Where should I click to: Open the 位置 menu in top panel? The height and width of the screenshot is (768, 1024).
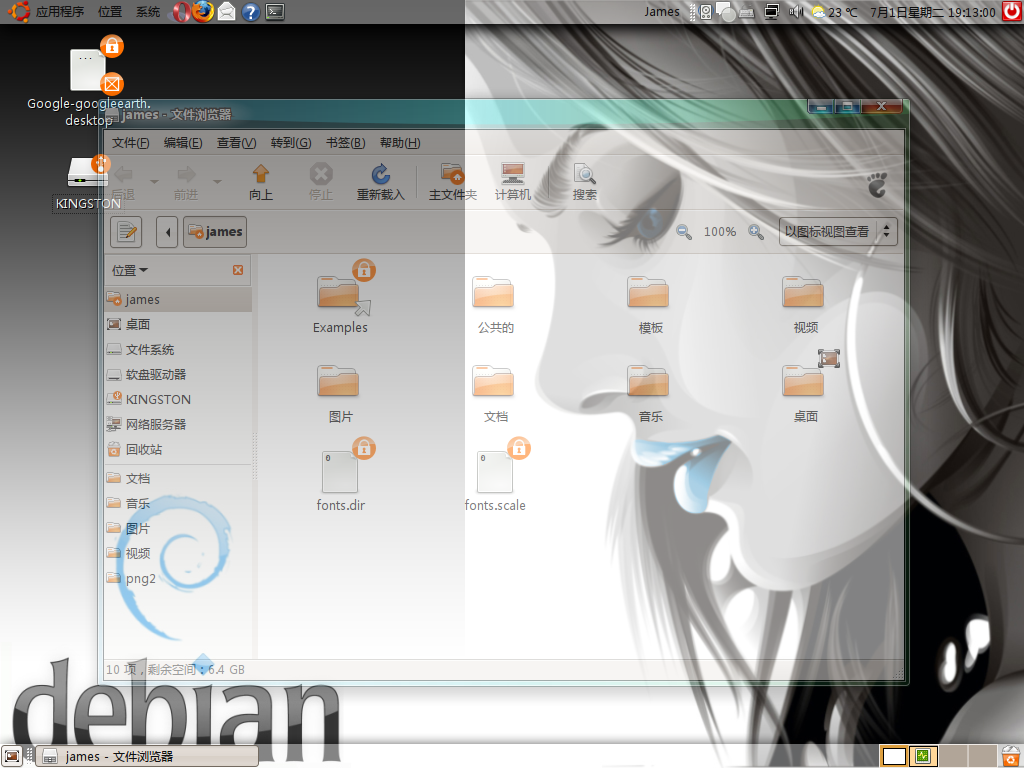coord(110,12)
